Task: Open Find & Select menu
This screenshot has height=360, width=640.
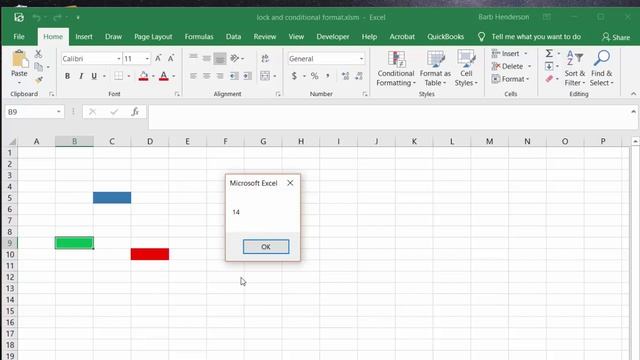Action: pyautogui.click(x=602, y=69)
